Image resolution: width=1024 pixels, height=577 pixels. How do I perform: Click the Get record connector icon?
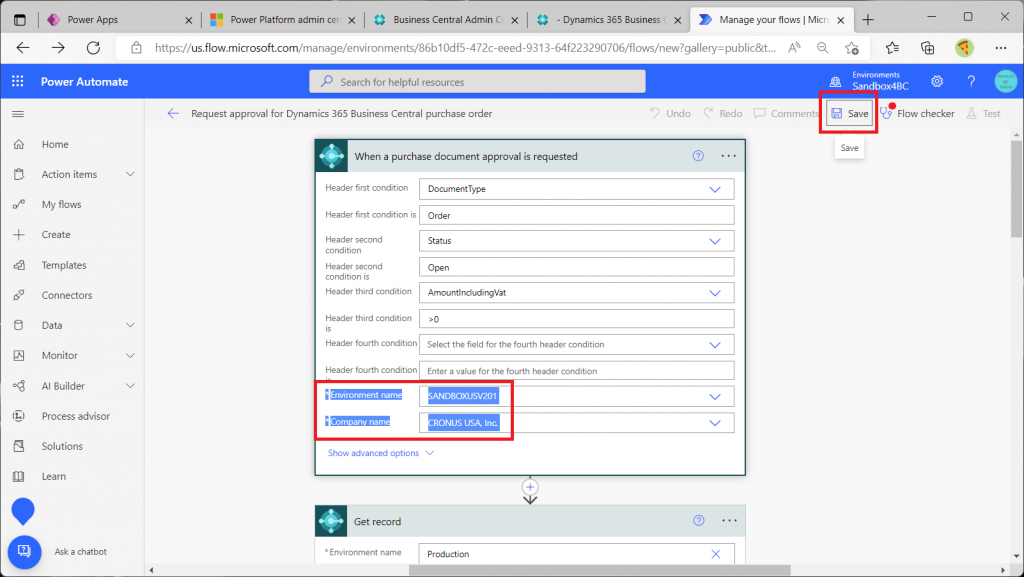(331, 521)
